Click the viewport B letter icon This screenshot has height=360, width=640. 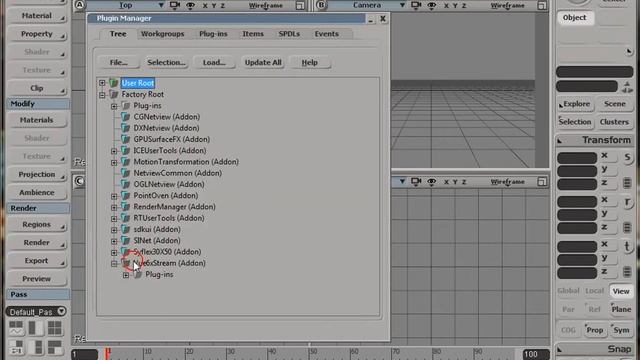[321, 5]
